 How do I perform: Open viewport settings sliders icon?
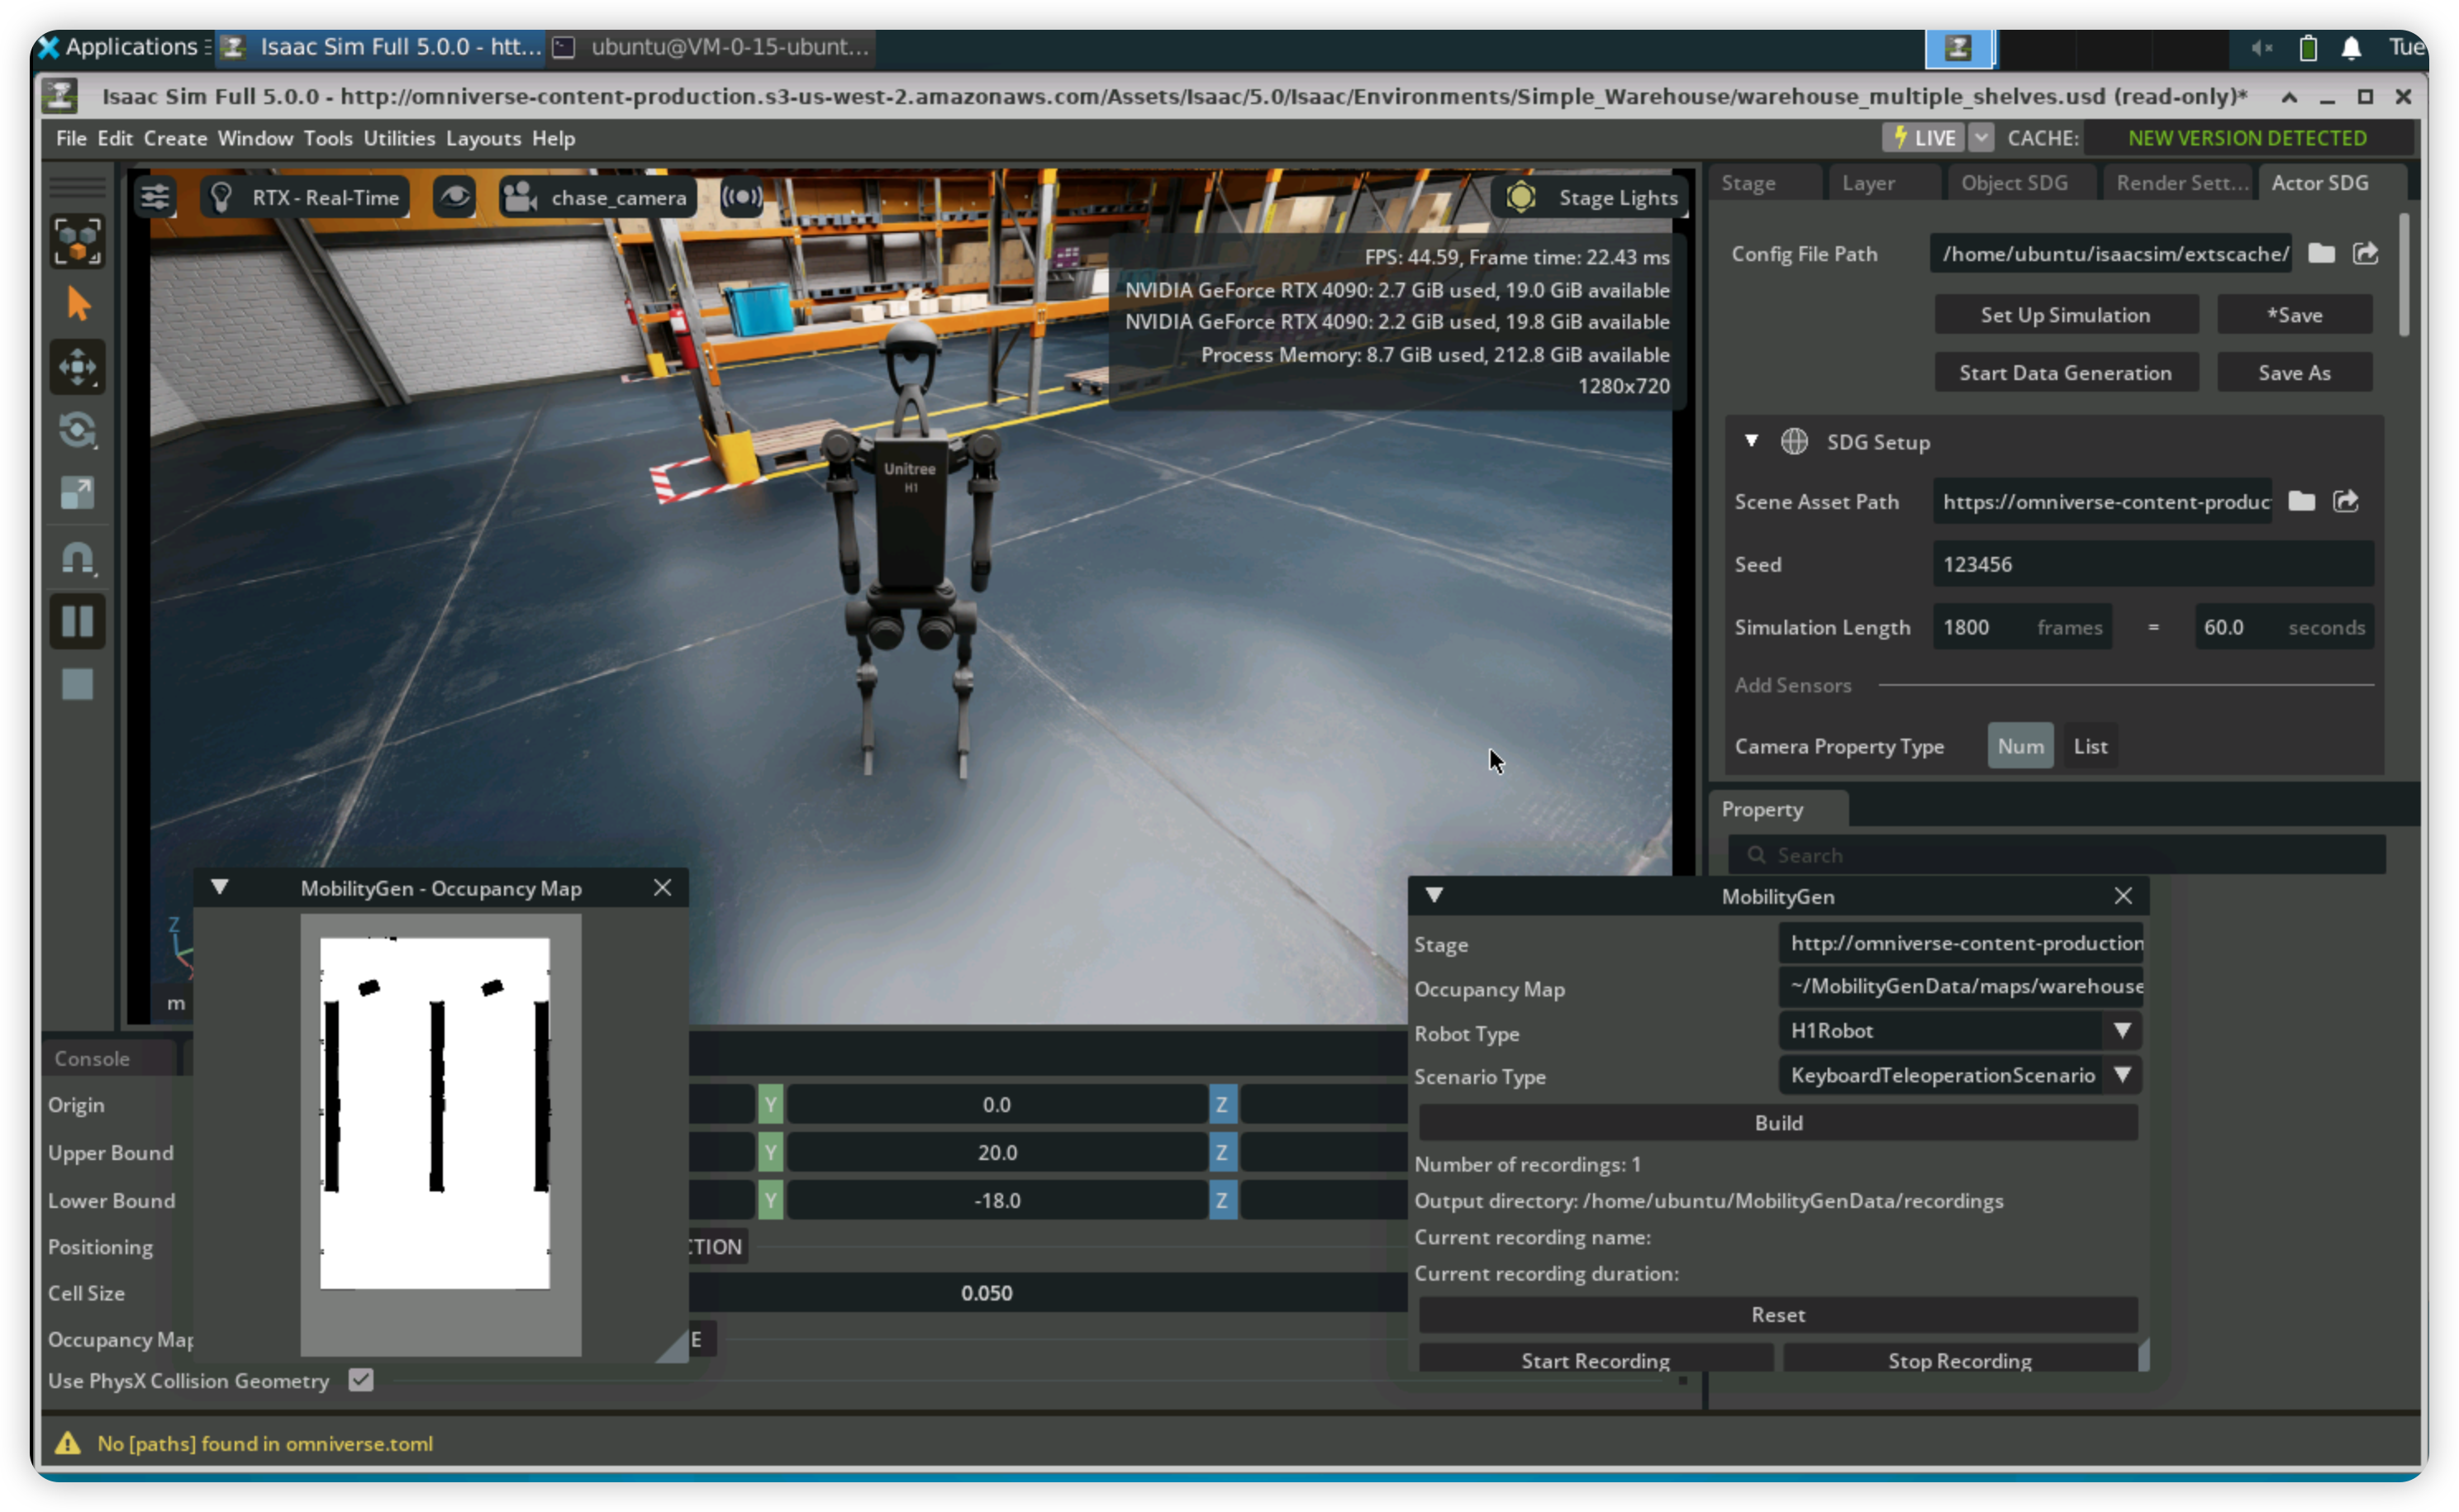pyautogui.click(x=155, y=197)
